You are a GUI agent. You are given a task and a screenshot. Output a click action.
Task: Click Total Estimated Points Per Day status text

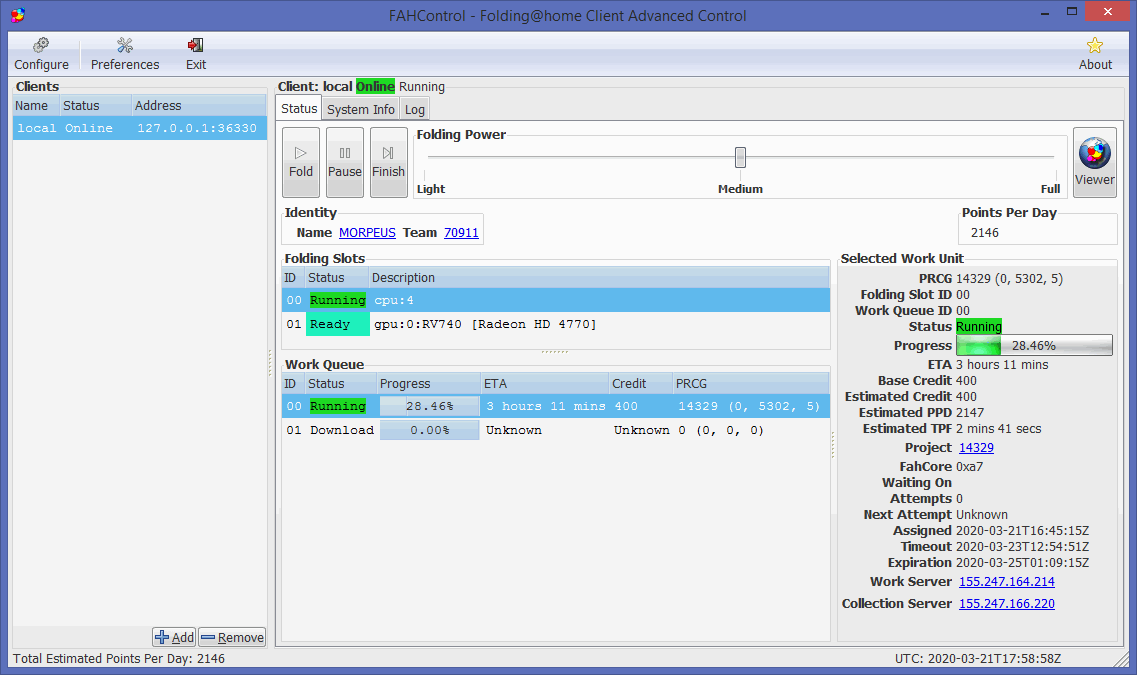119,658
